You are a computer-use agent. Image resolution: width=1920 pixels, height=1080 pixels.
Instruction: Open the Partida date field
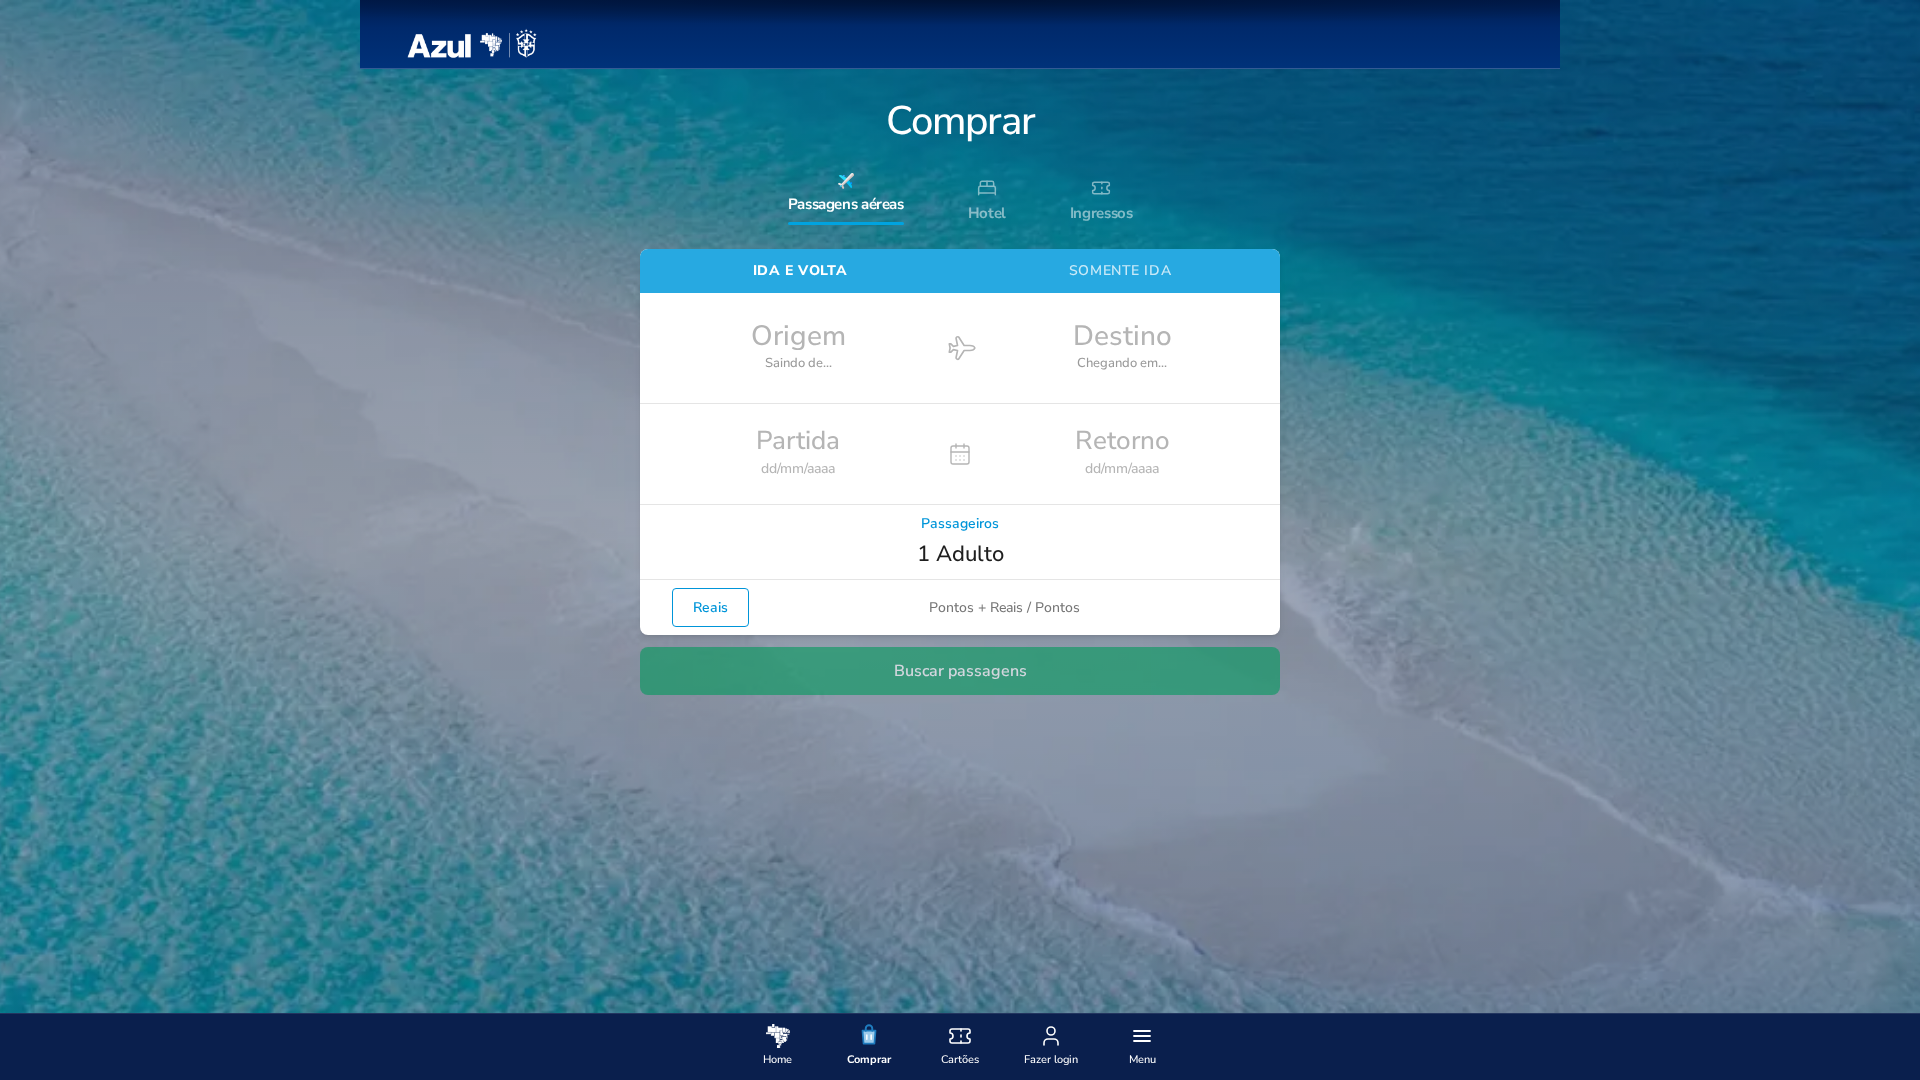coord(798,452)
